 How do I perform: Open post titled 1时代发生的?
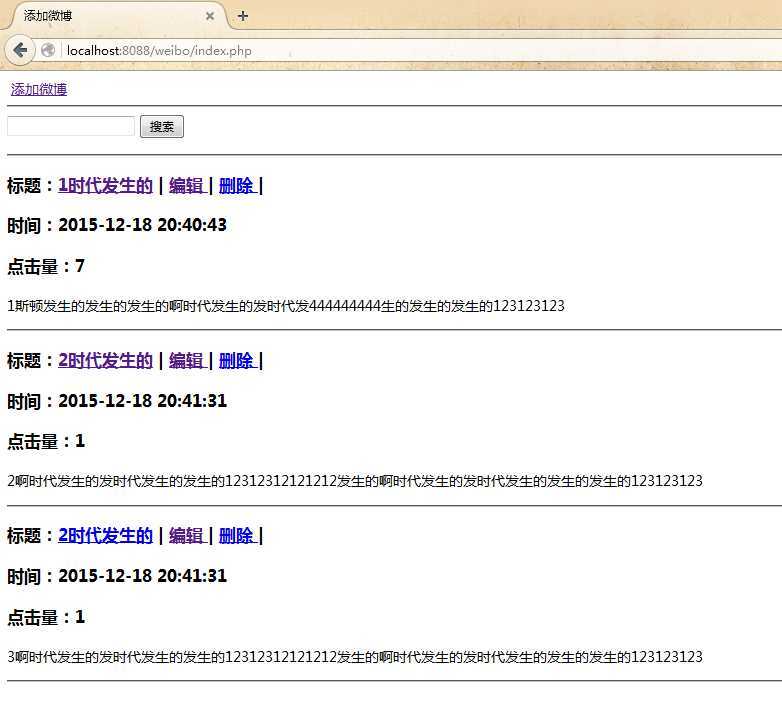[x=105, y=185]
